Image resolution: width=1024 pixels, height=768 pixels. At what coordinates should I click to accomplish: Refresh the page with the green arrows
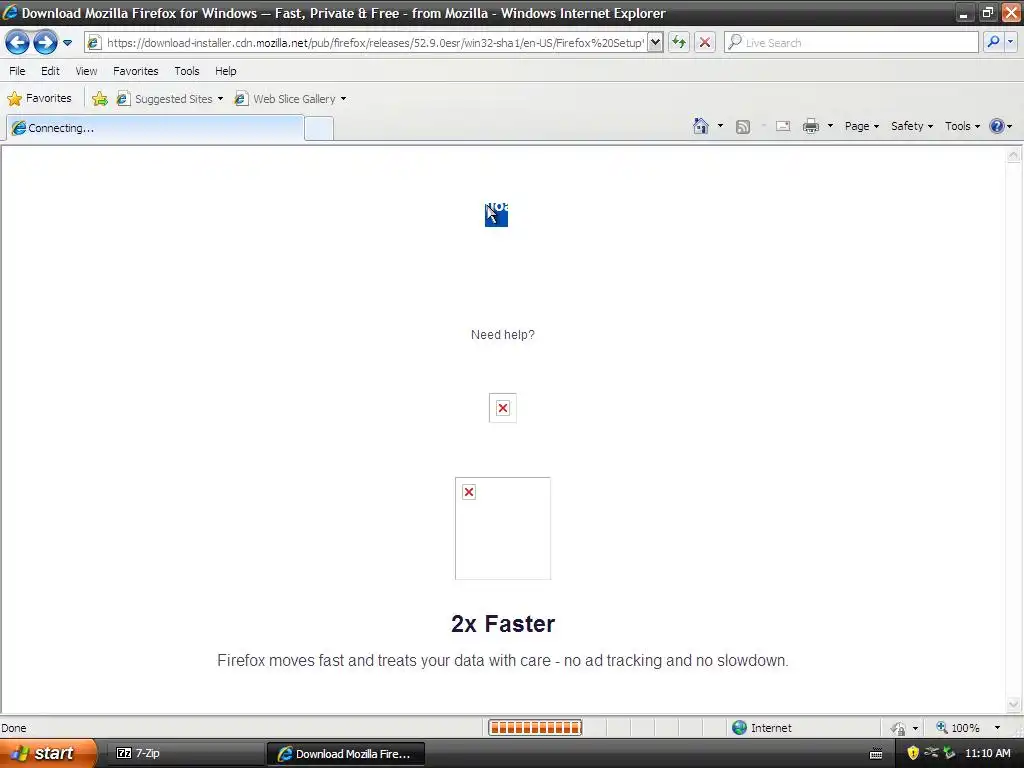(679, 43)
